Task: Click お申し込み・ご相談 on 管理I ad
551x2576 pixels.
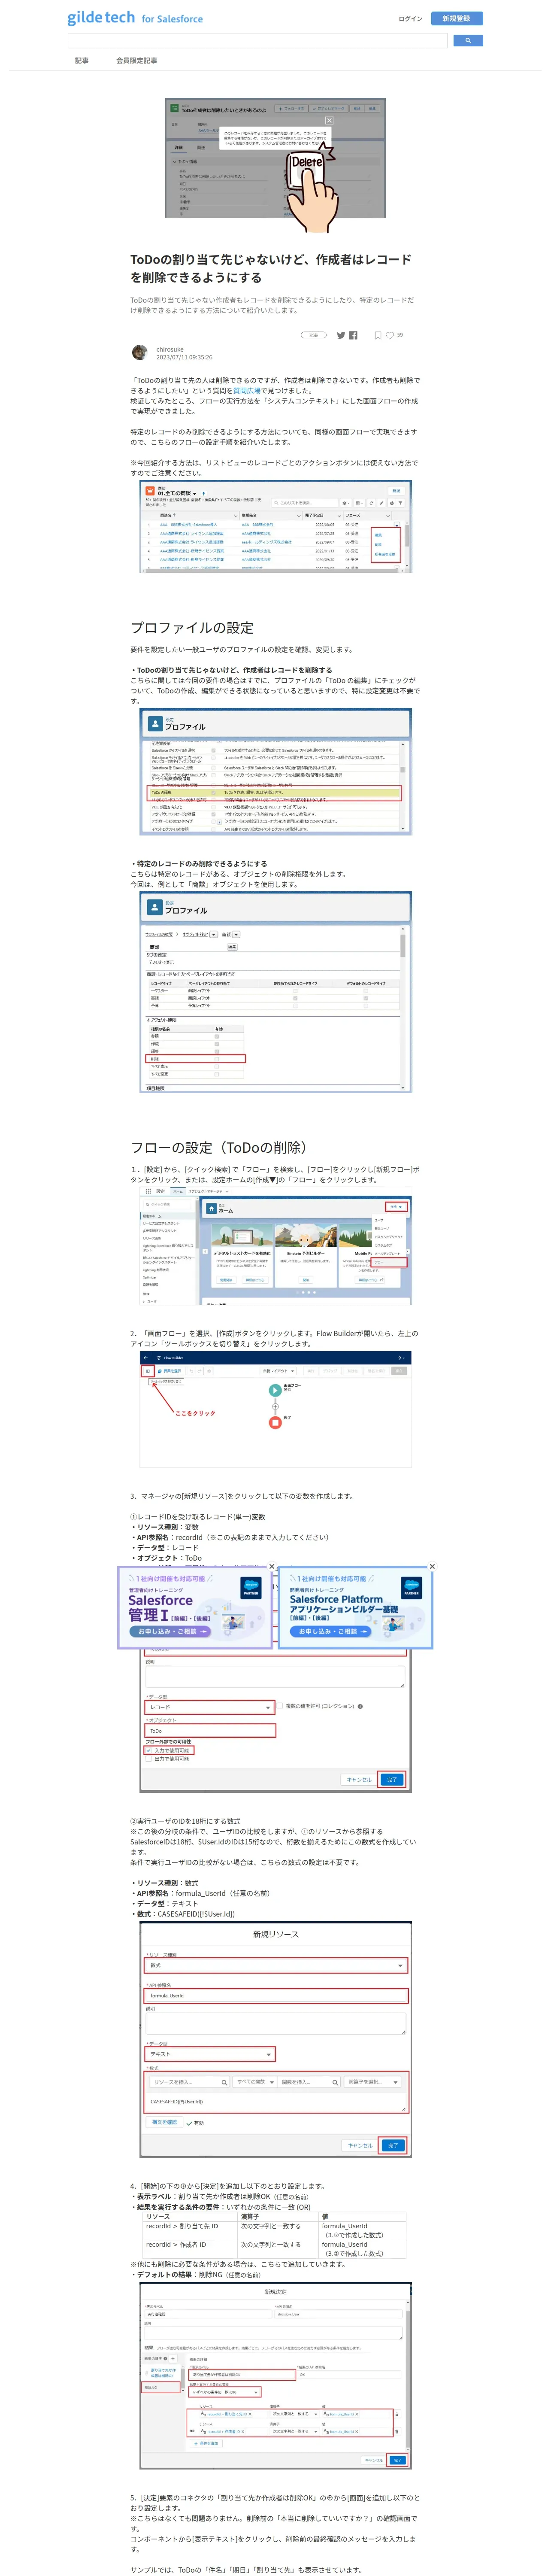Action: [x=169, y=1631]
